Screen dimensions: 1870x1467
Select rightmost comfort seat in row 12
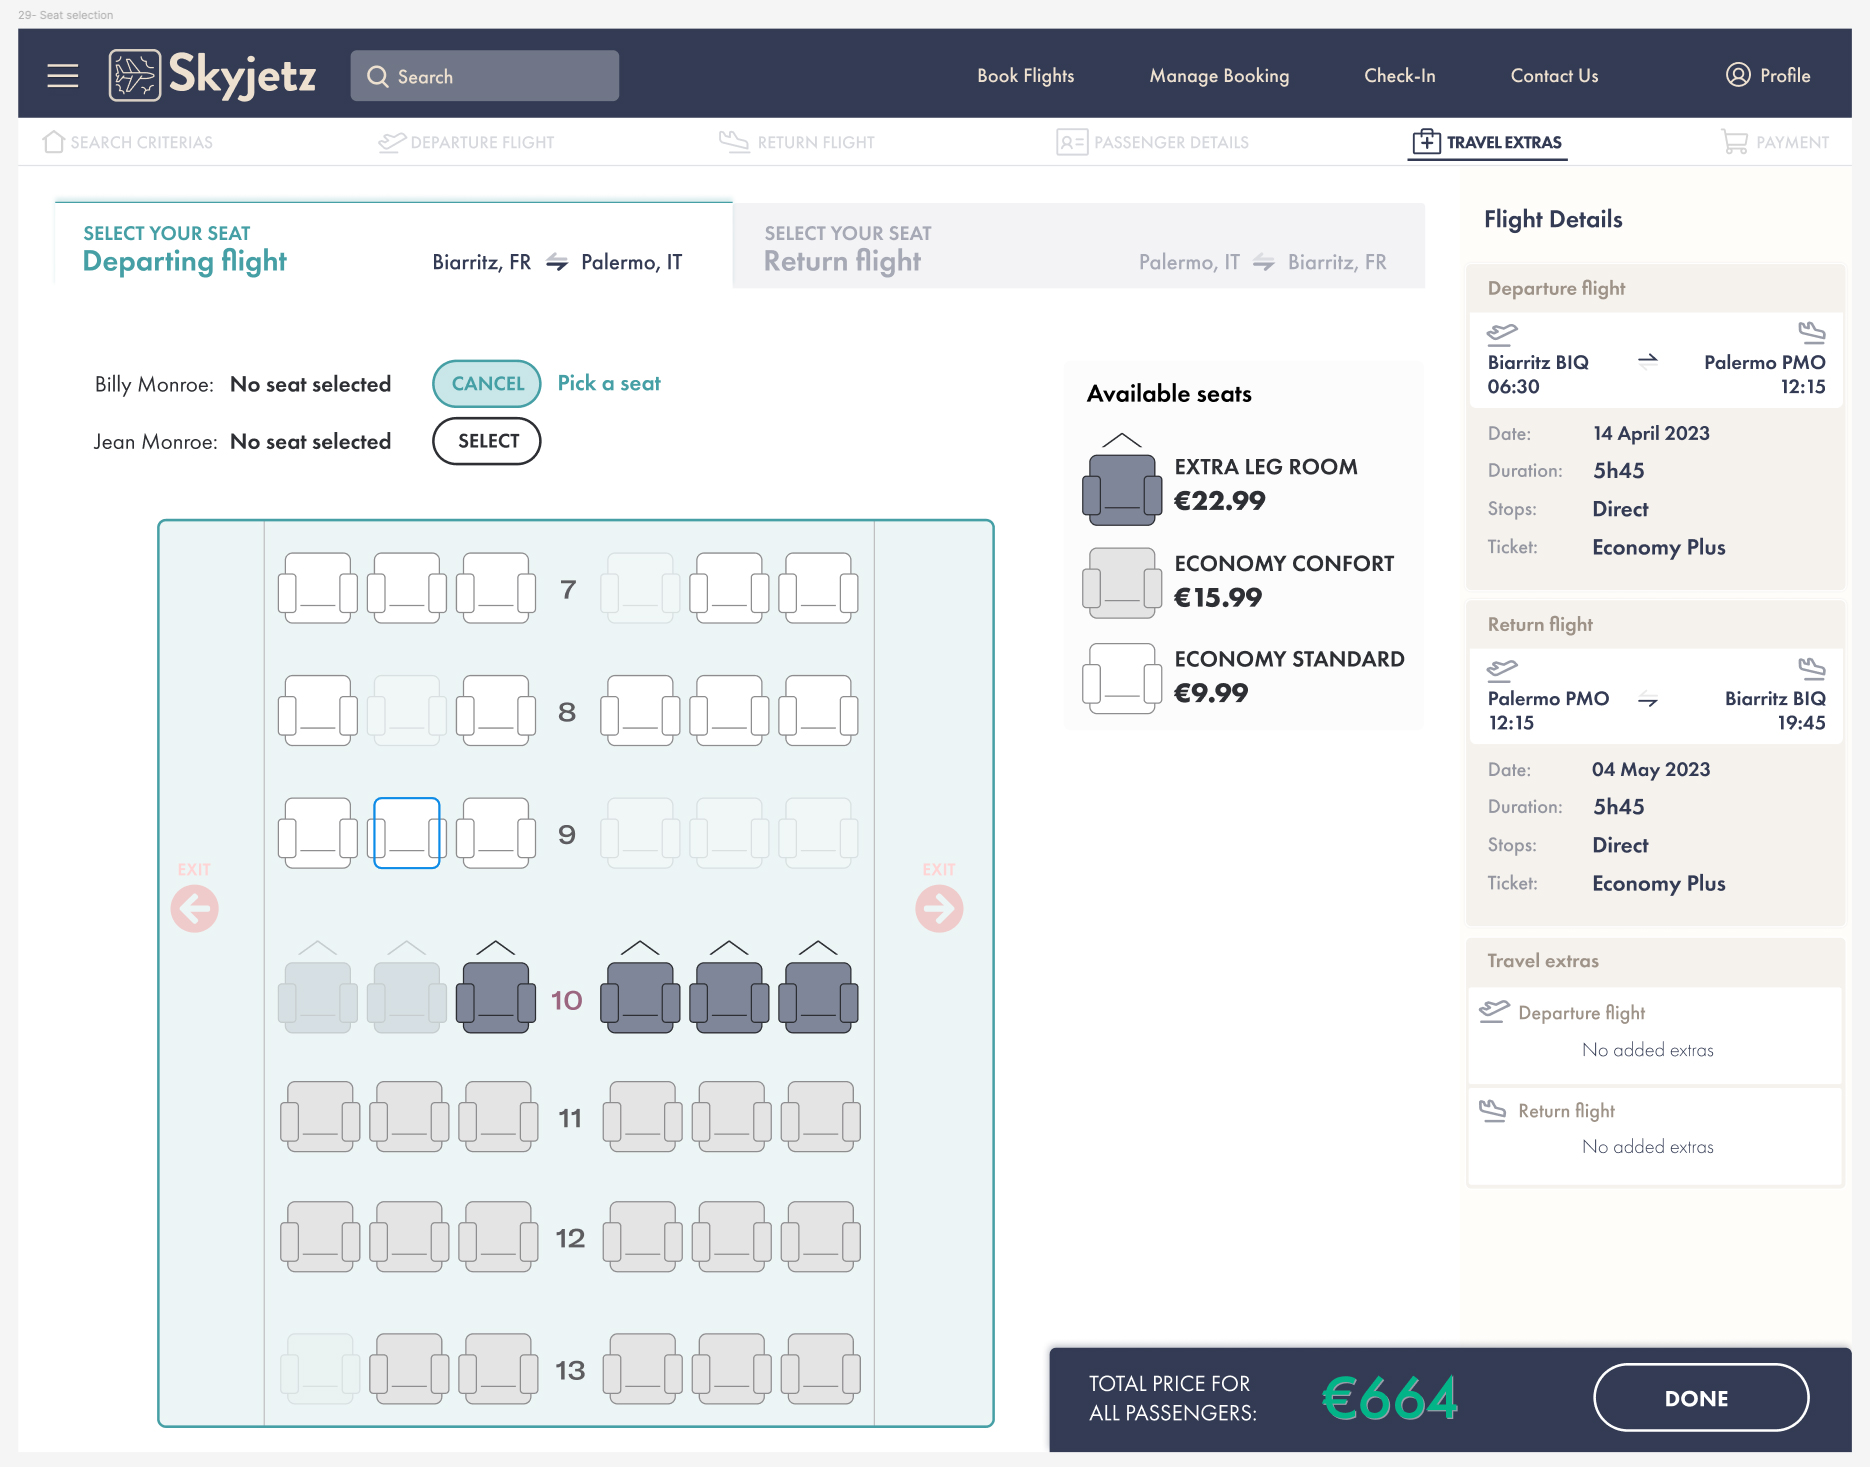(821, 1237)
